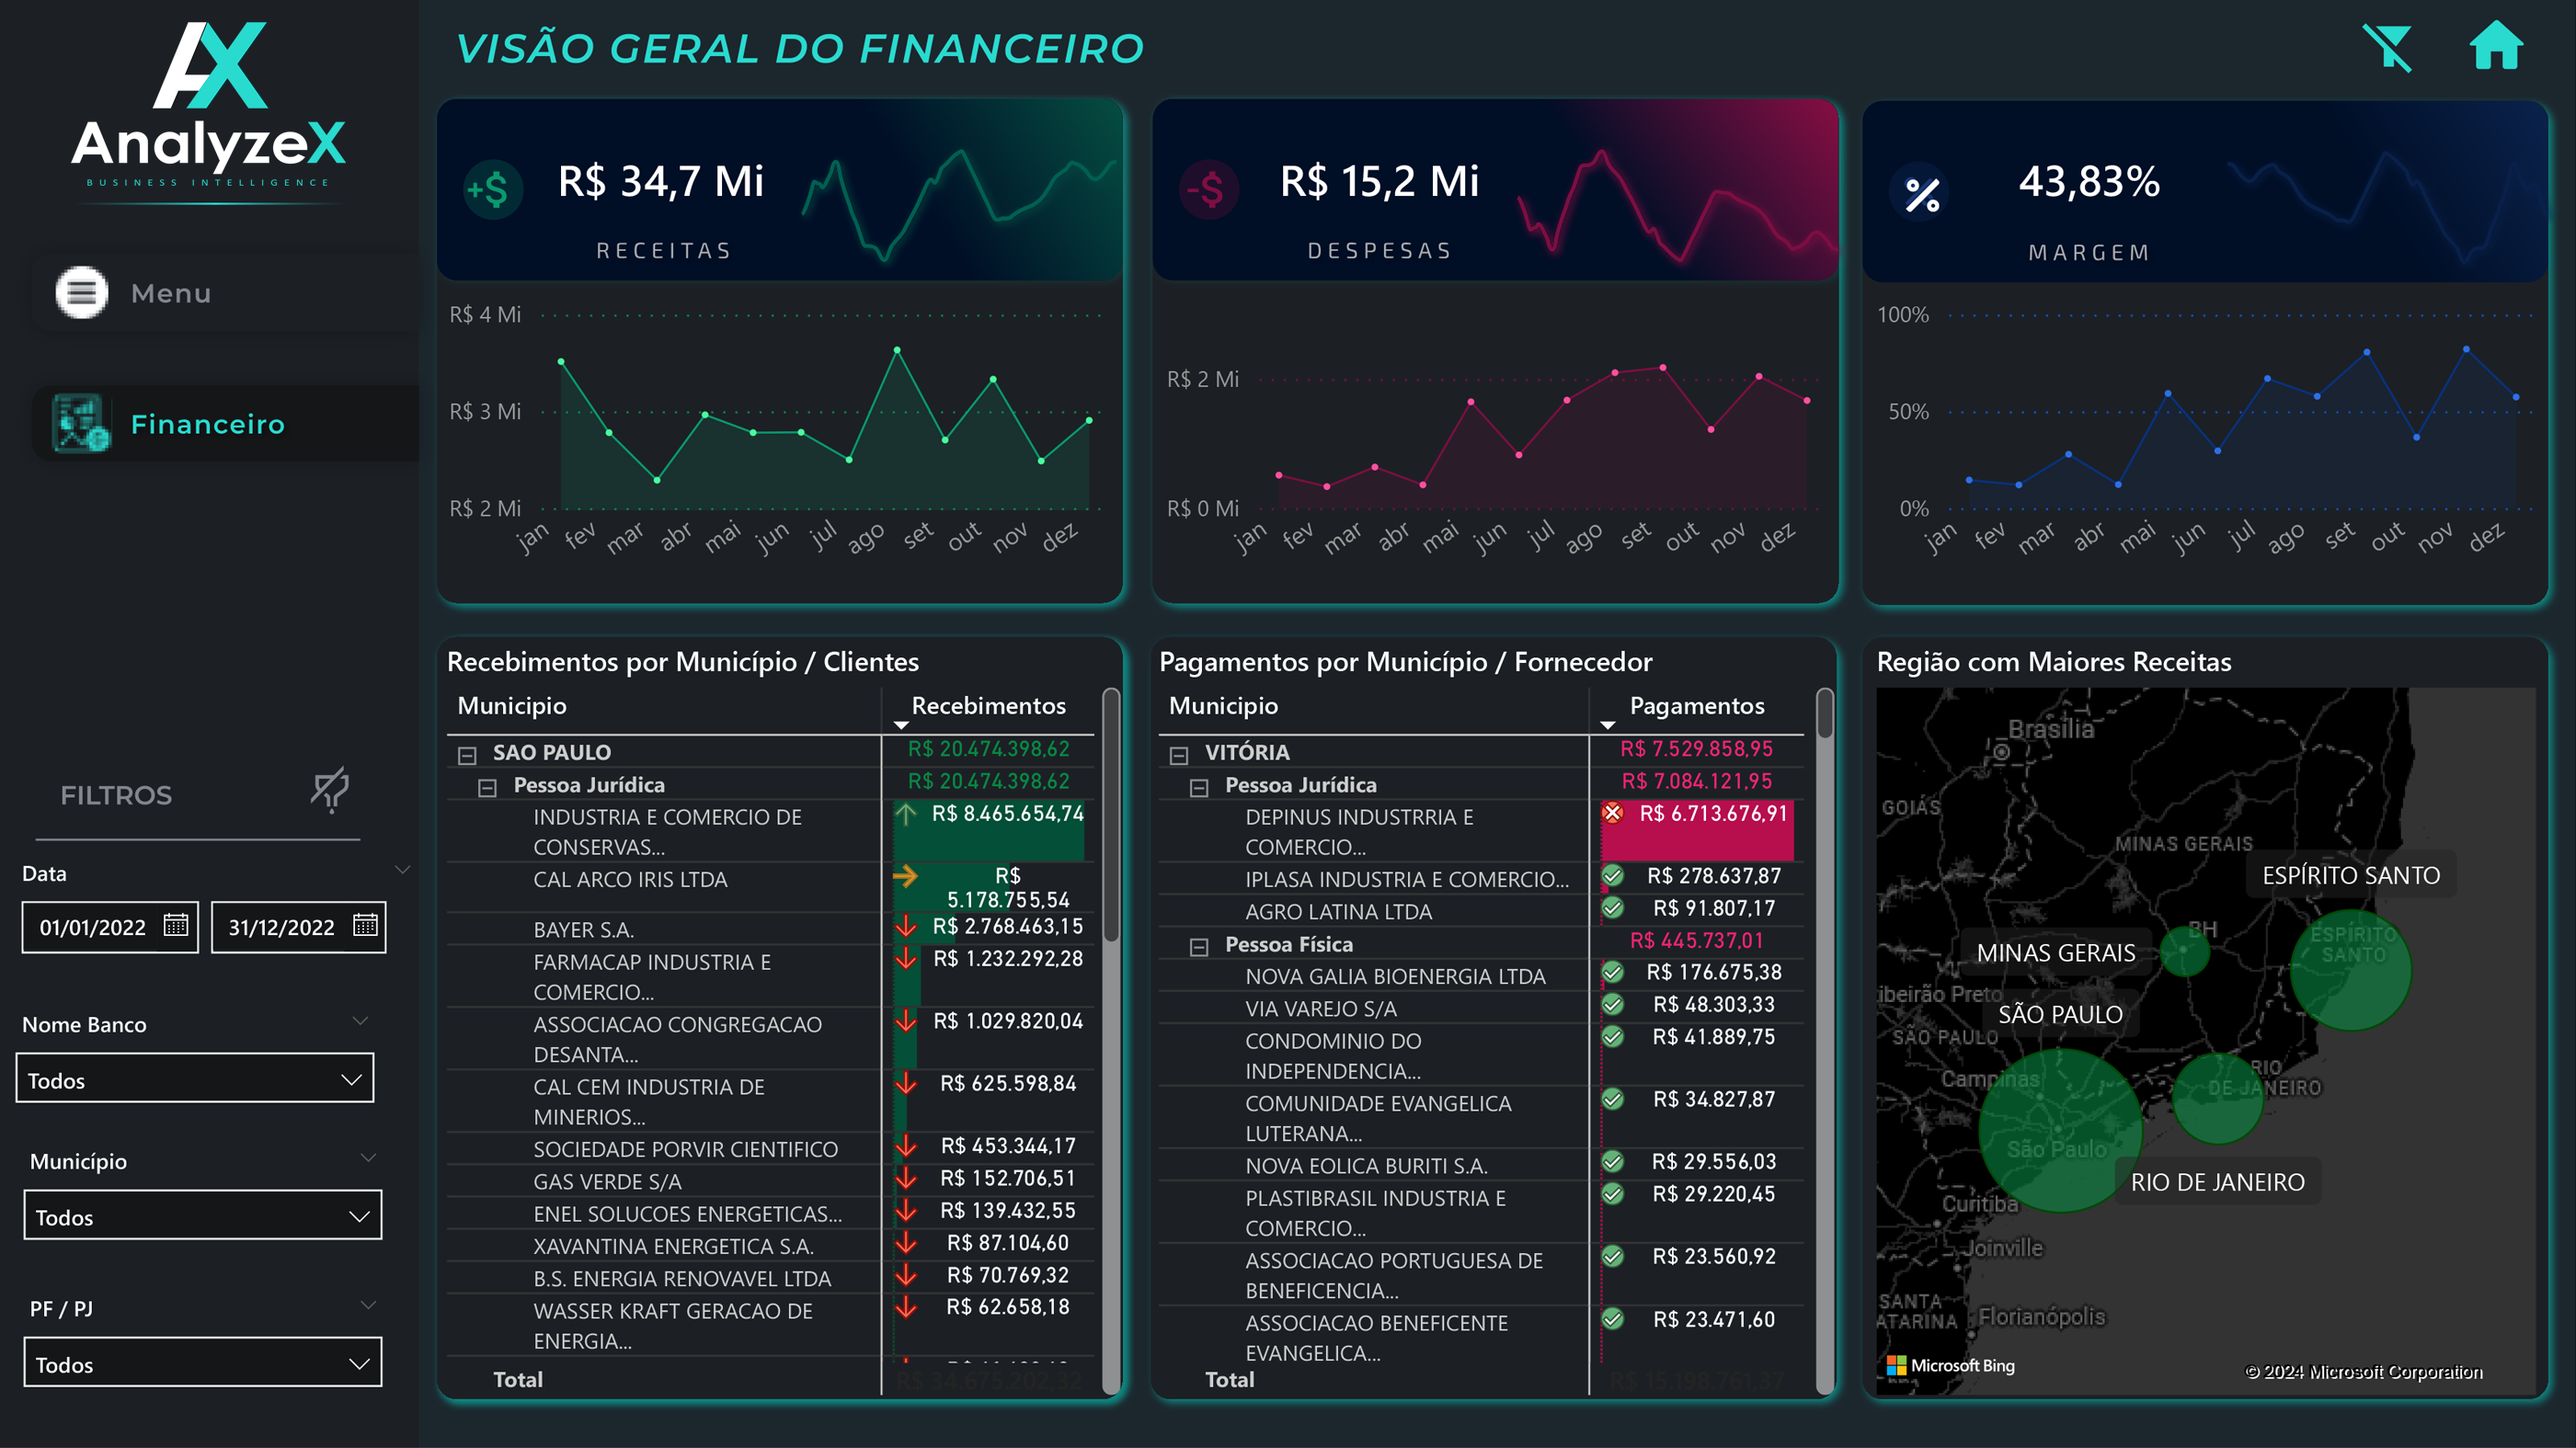Collapse the SAO PAULO municipality row
Viewport: 2576px width, 1448px height.
[467, 755]
